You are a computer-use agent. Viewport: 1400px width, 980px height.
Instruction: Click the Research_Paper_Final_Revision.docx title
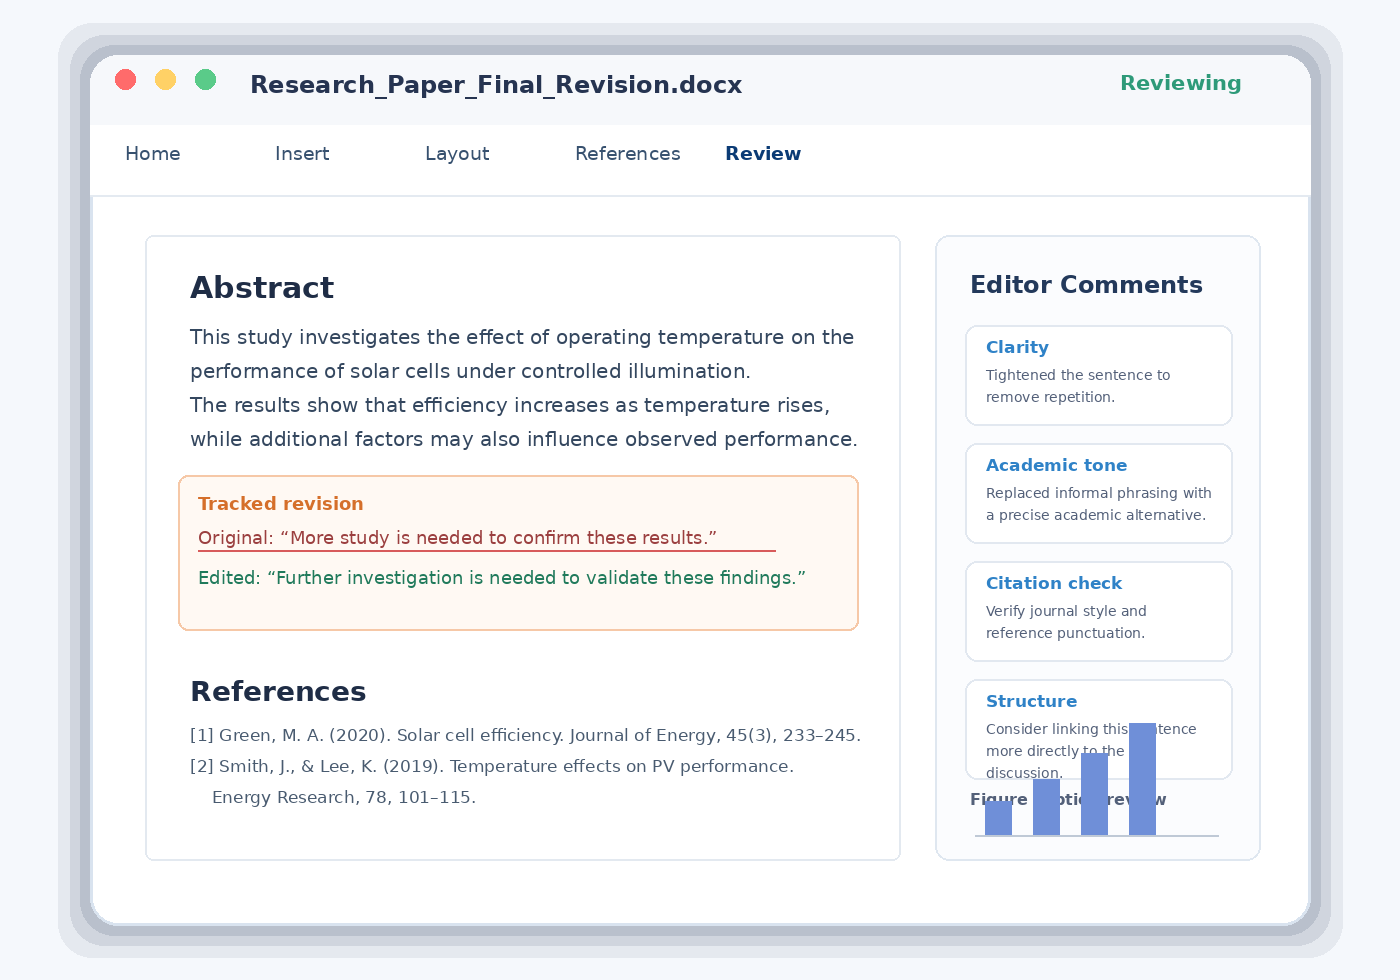click(496, 85)
